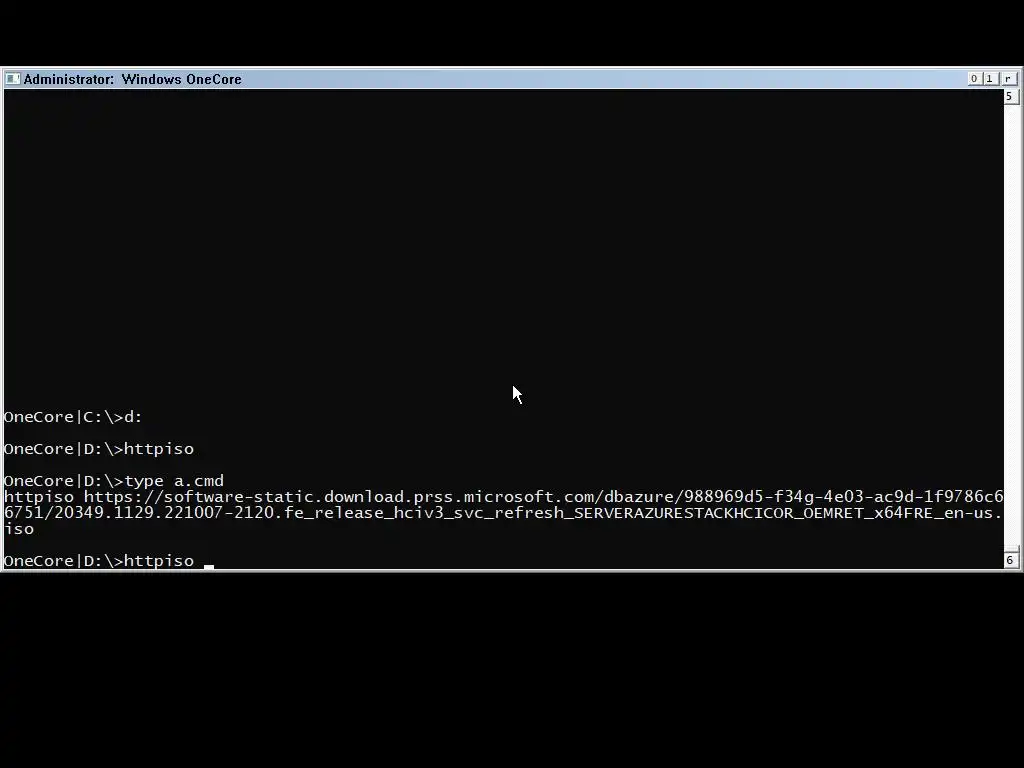The width and height of the screenshot is (1024, 768).
Task: Click the scrollbar down arrow labeled 6
Action: click(x=1010, y=560)
